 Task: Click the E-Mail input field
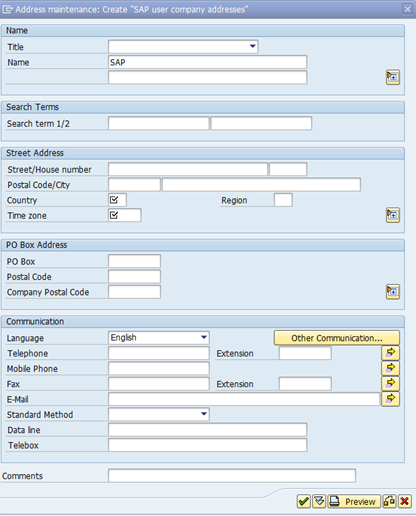point(244,399)
